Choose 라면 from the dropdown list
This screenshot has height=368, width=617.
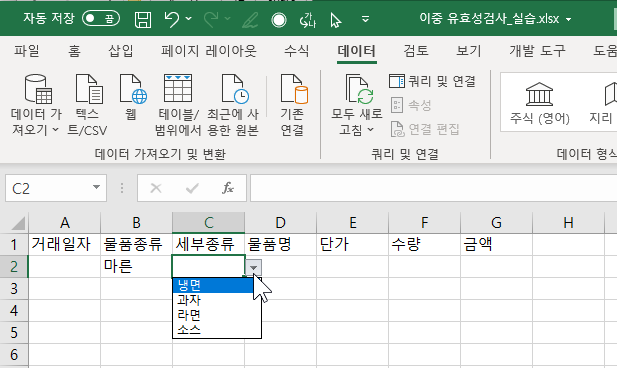(217, 315)
